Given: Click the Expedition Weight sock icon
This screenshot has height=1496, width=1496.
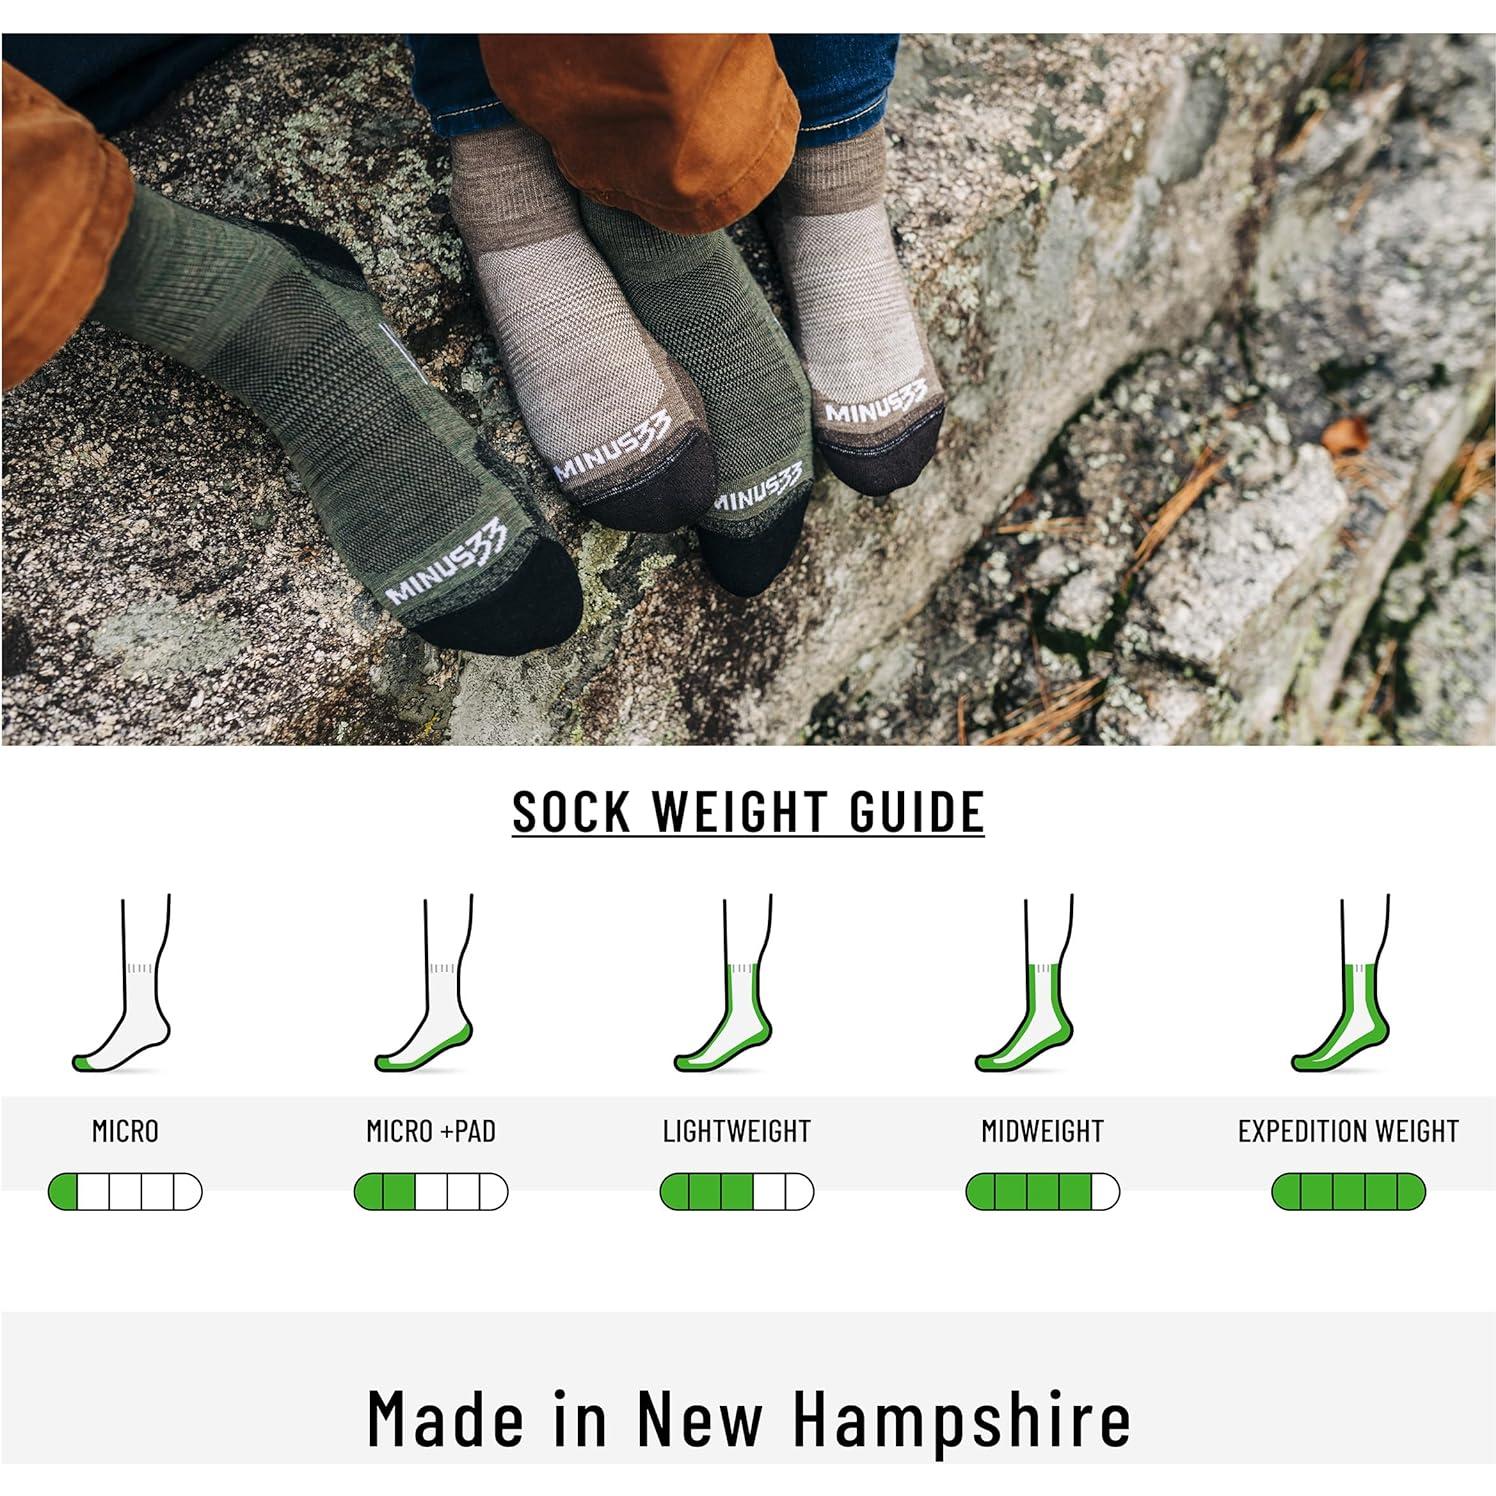Looking at the screenshot, I should pyautogui.click(x=1342, y=984).
